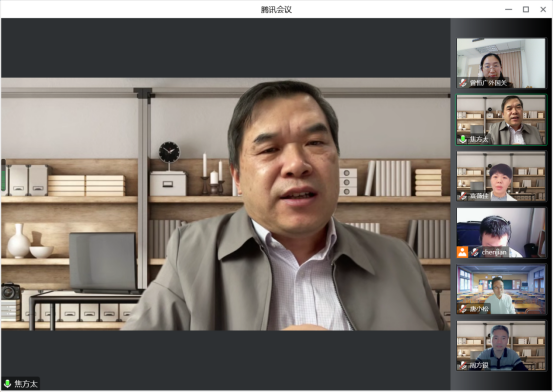
Task: Click muted mic icon next to chenjian
Action: [475, 252]
